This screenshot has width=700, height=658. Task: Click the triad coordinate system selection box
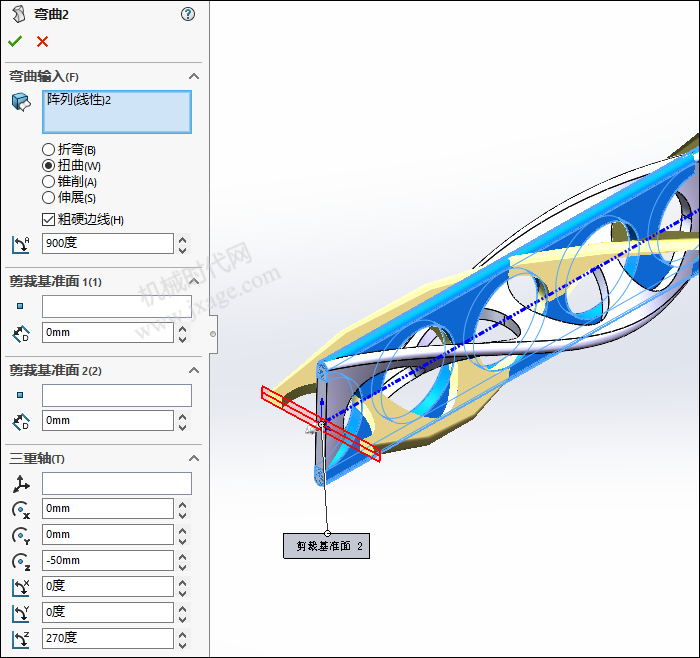coord(117,483)
